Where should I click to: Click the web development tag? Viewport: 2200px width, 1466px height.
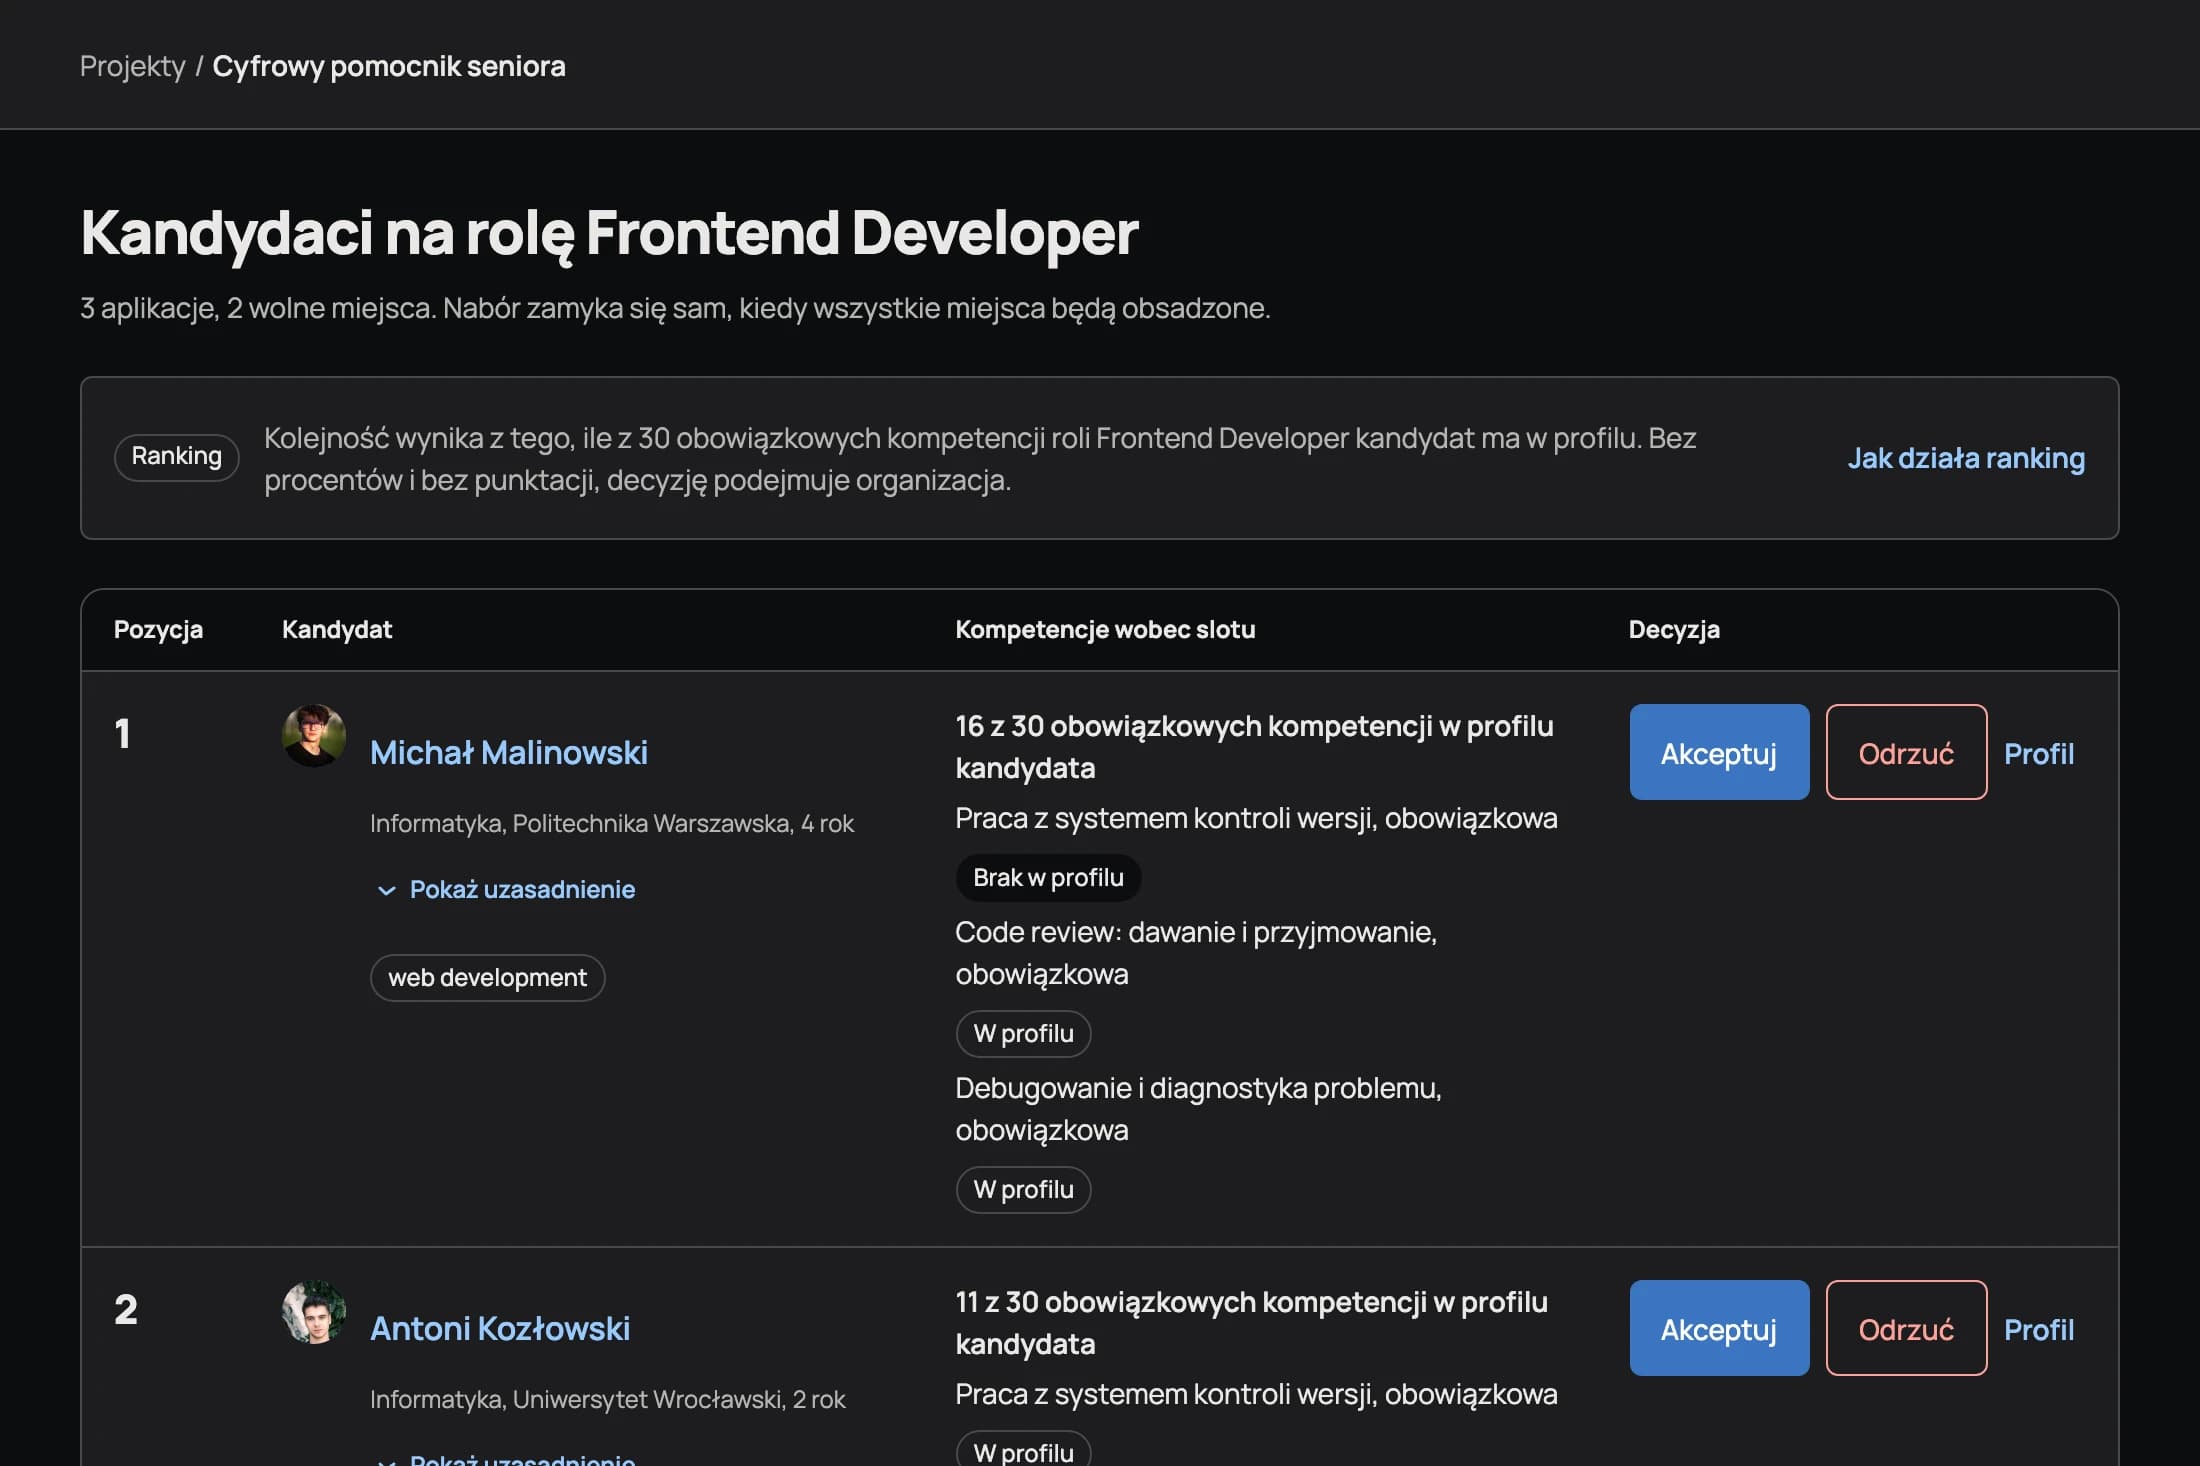[x=488, y=977]
